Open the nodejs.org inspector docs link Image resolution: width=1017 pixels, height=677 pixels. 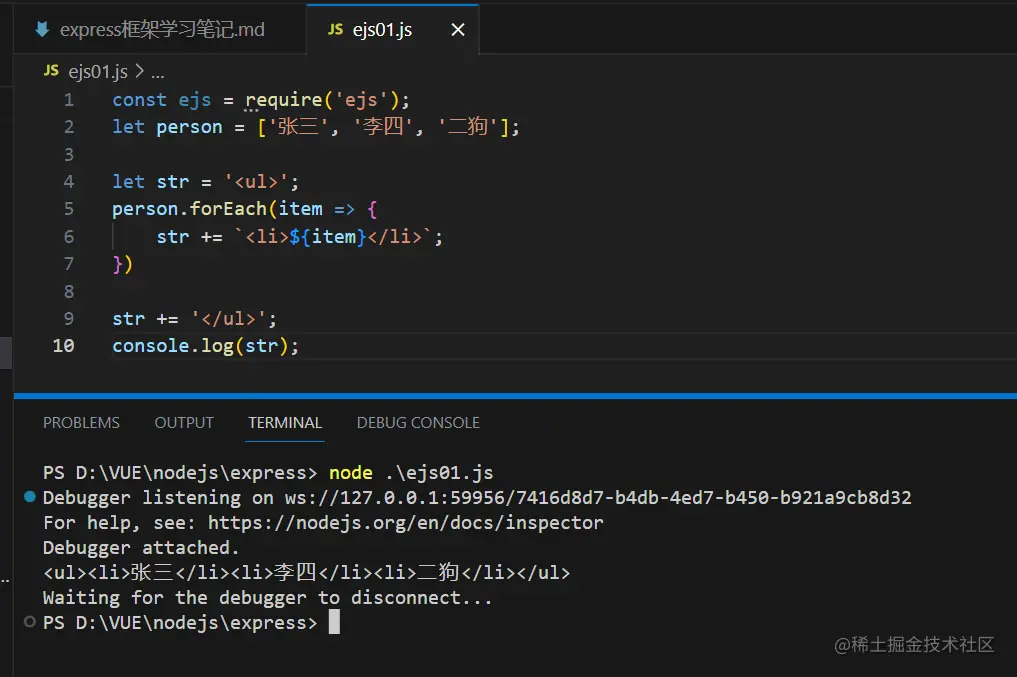click(406, 523)
